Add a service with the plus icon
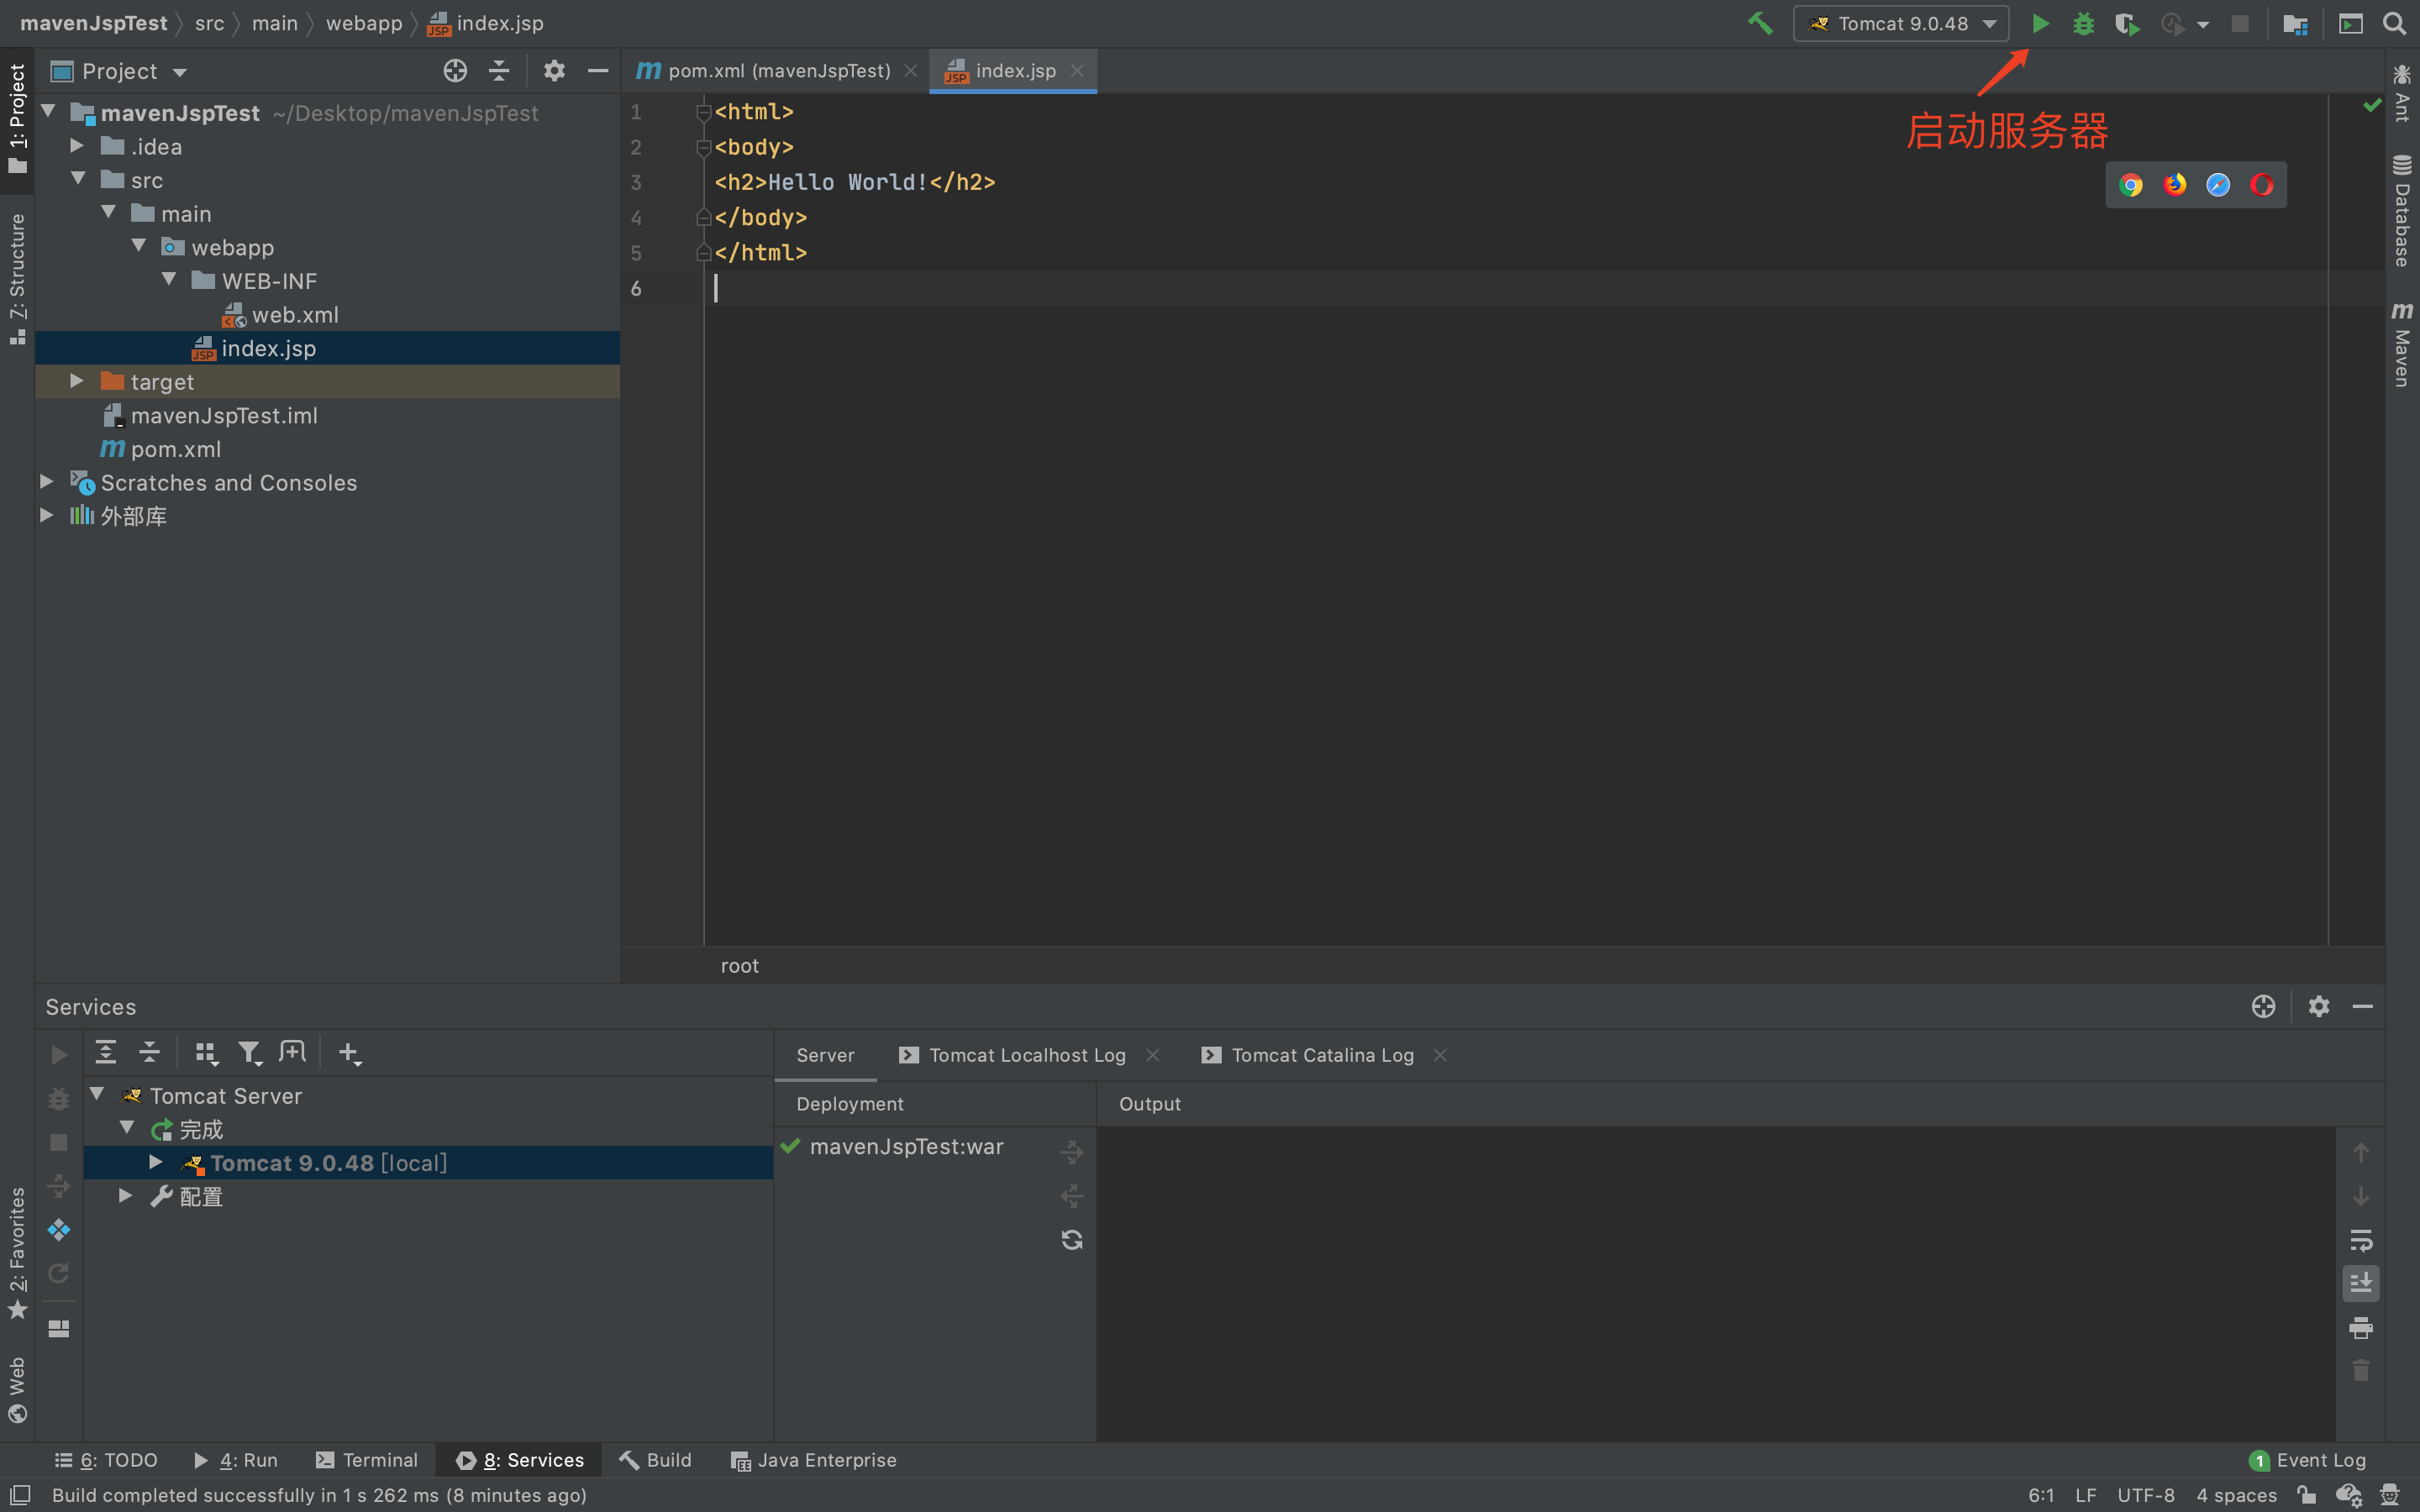The height and width of the screenshot is (1512, 2420). (x=349, y=1052)
